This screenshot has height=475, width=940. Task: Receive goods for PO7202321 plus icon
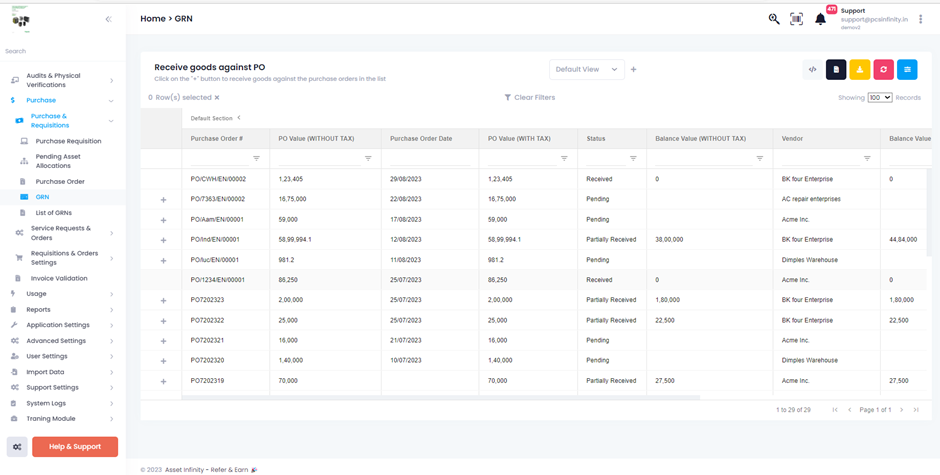click(x=164, y=341)
